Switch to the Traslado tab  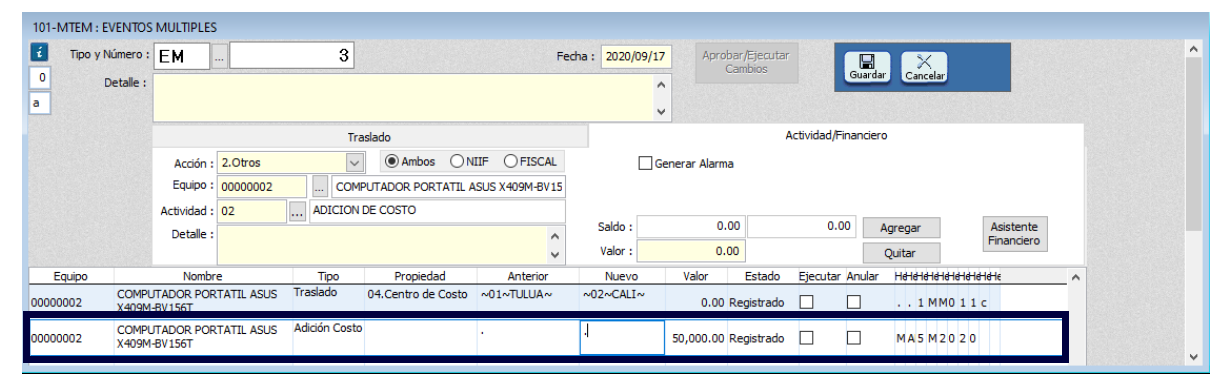[369, 137]
